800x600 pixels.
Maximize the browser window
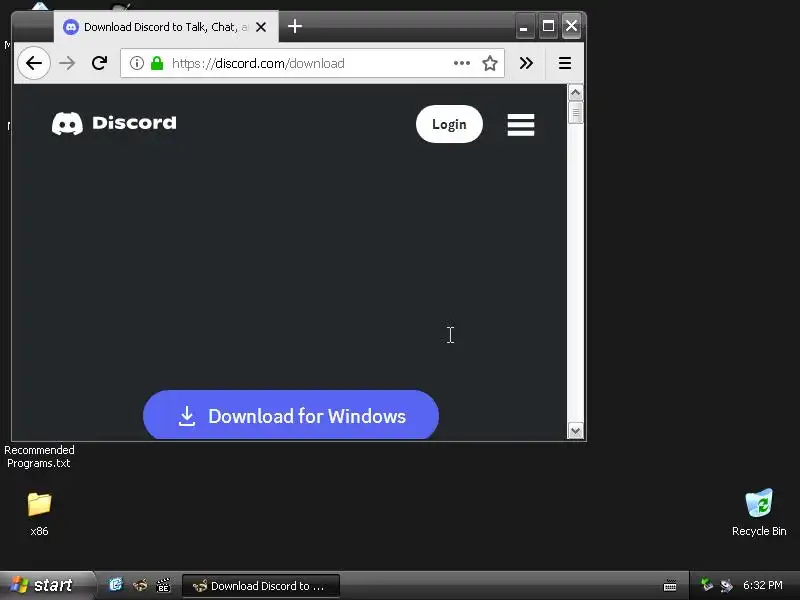coord(548,26)
